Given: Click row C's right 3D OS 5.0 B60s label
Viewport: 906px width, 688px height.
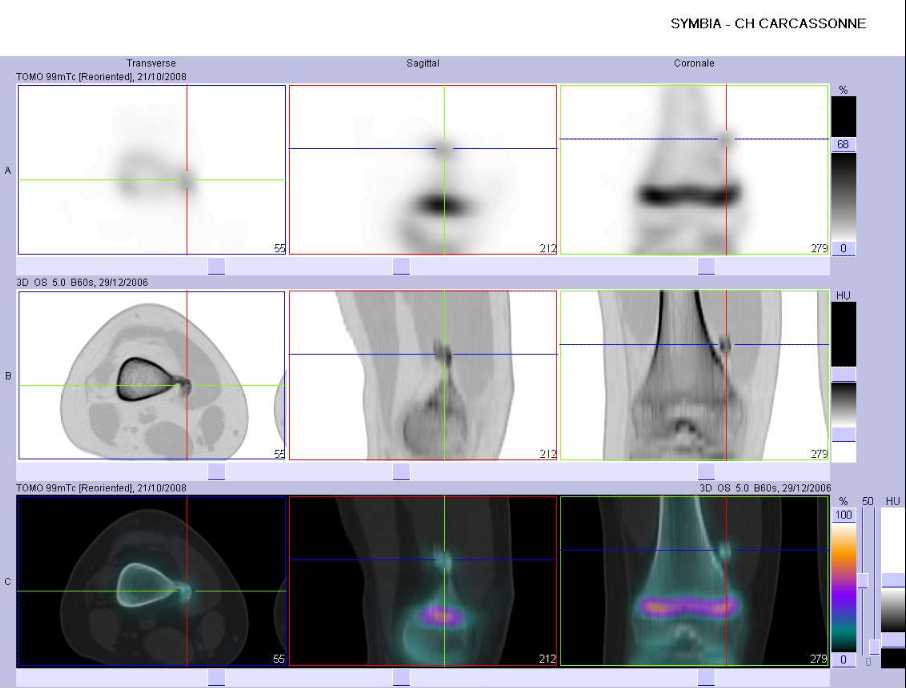Looking at the screenshot, I should point(764,488).
